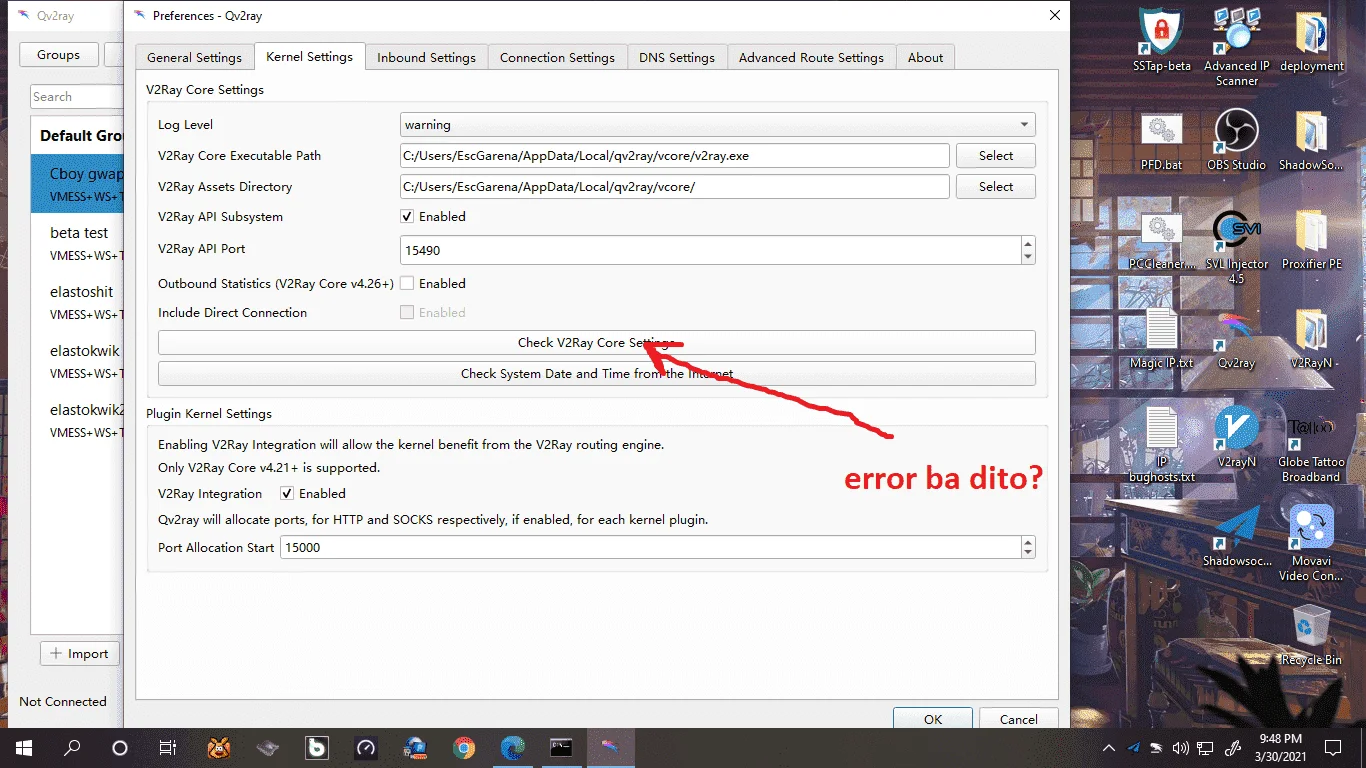Increase the Port Allocation Start value
This screenshot has height=768, width=1366.
pyautogui.click(x=1028, y=542)
